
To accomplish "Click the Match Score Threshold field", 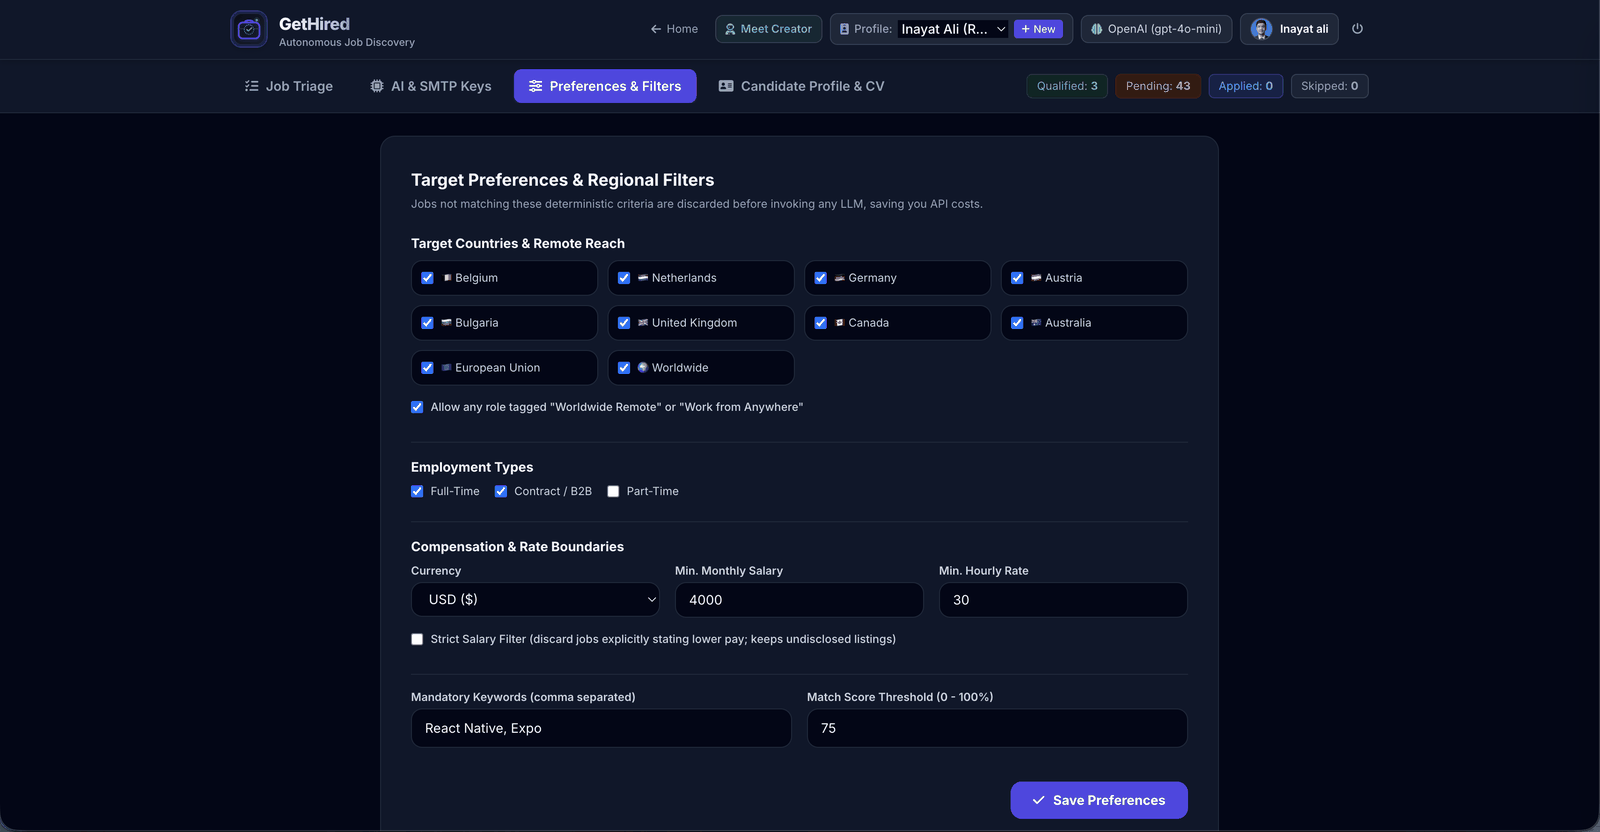I will click(997, 728).
